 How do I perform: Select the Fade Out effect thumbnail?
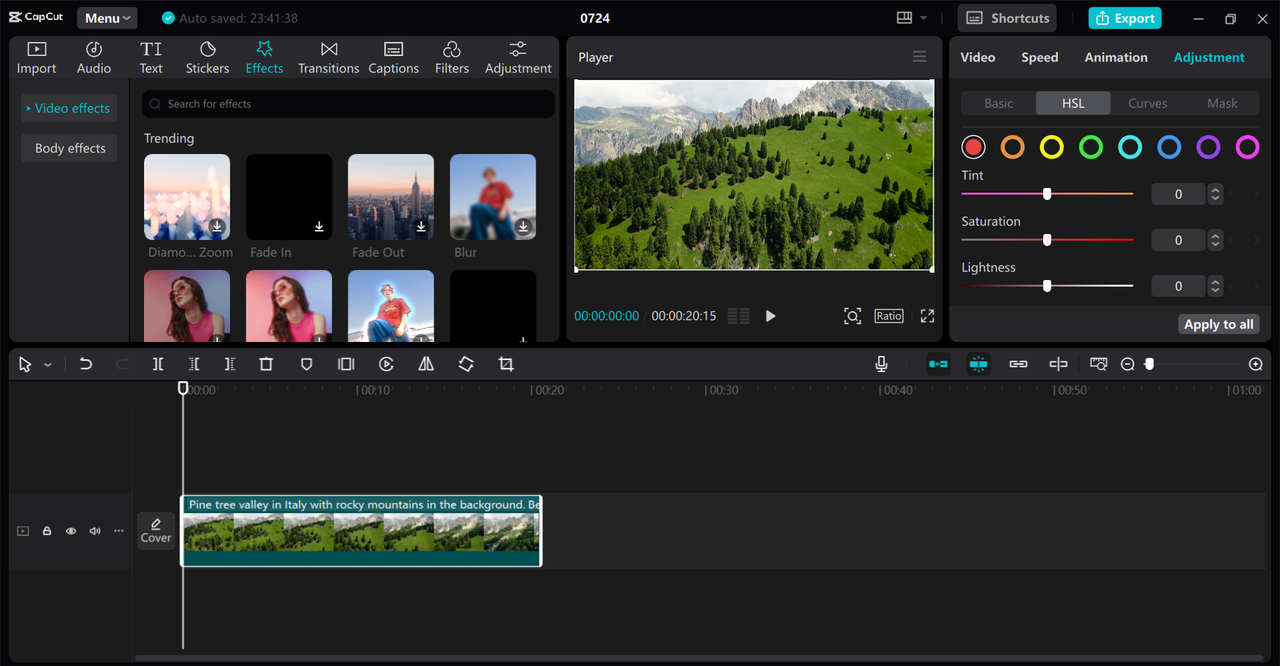point(391,197)
